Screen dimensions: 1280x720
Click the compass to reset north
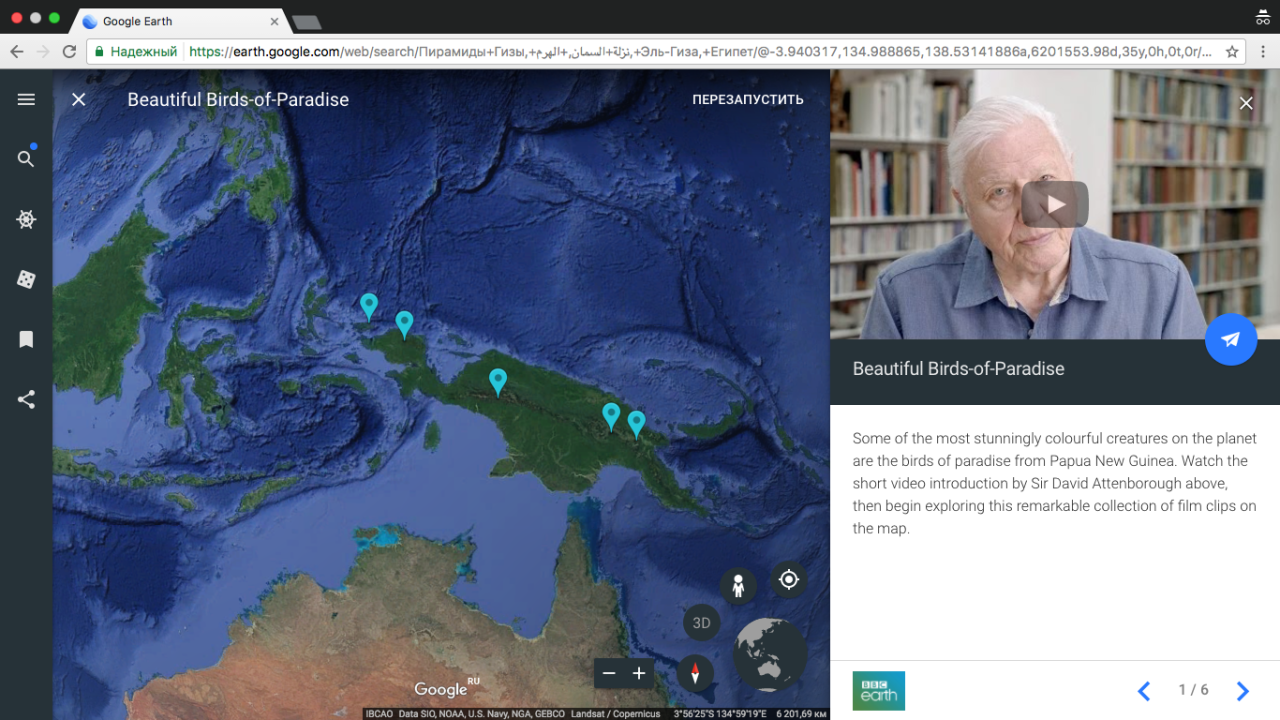click(x=695, y=673)
